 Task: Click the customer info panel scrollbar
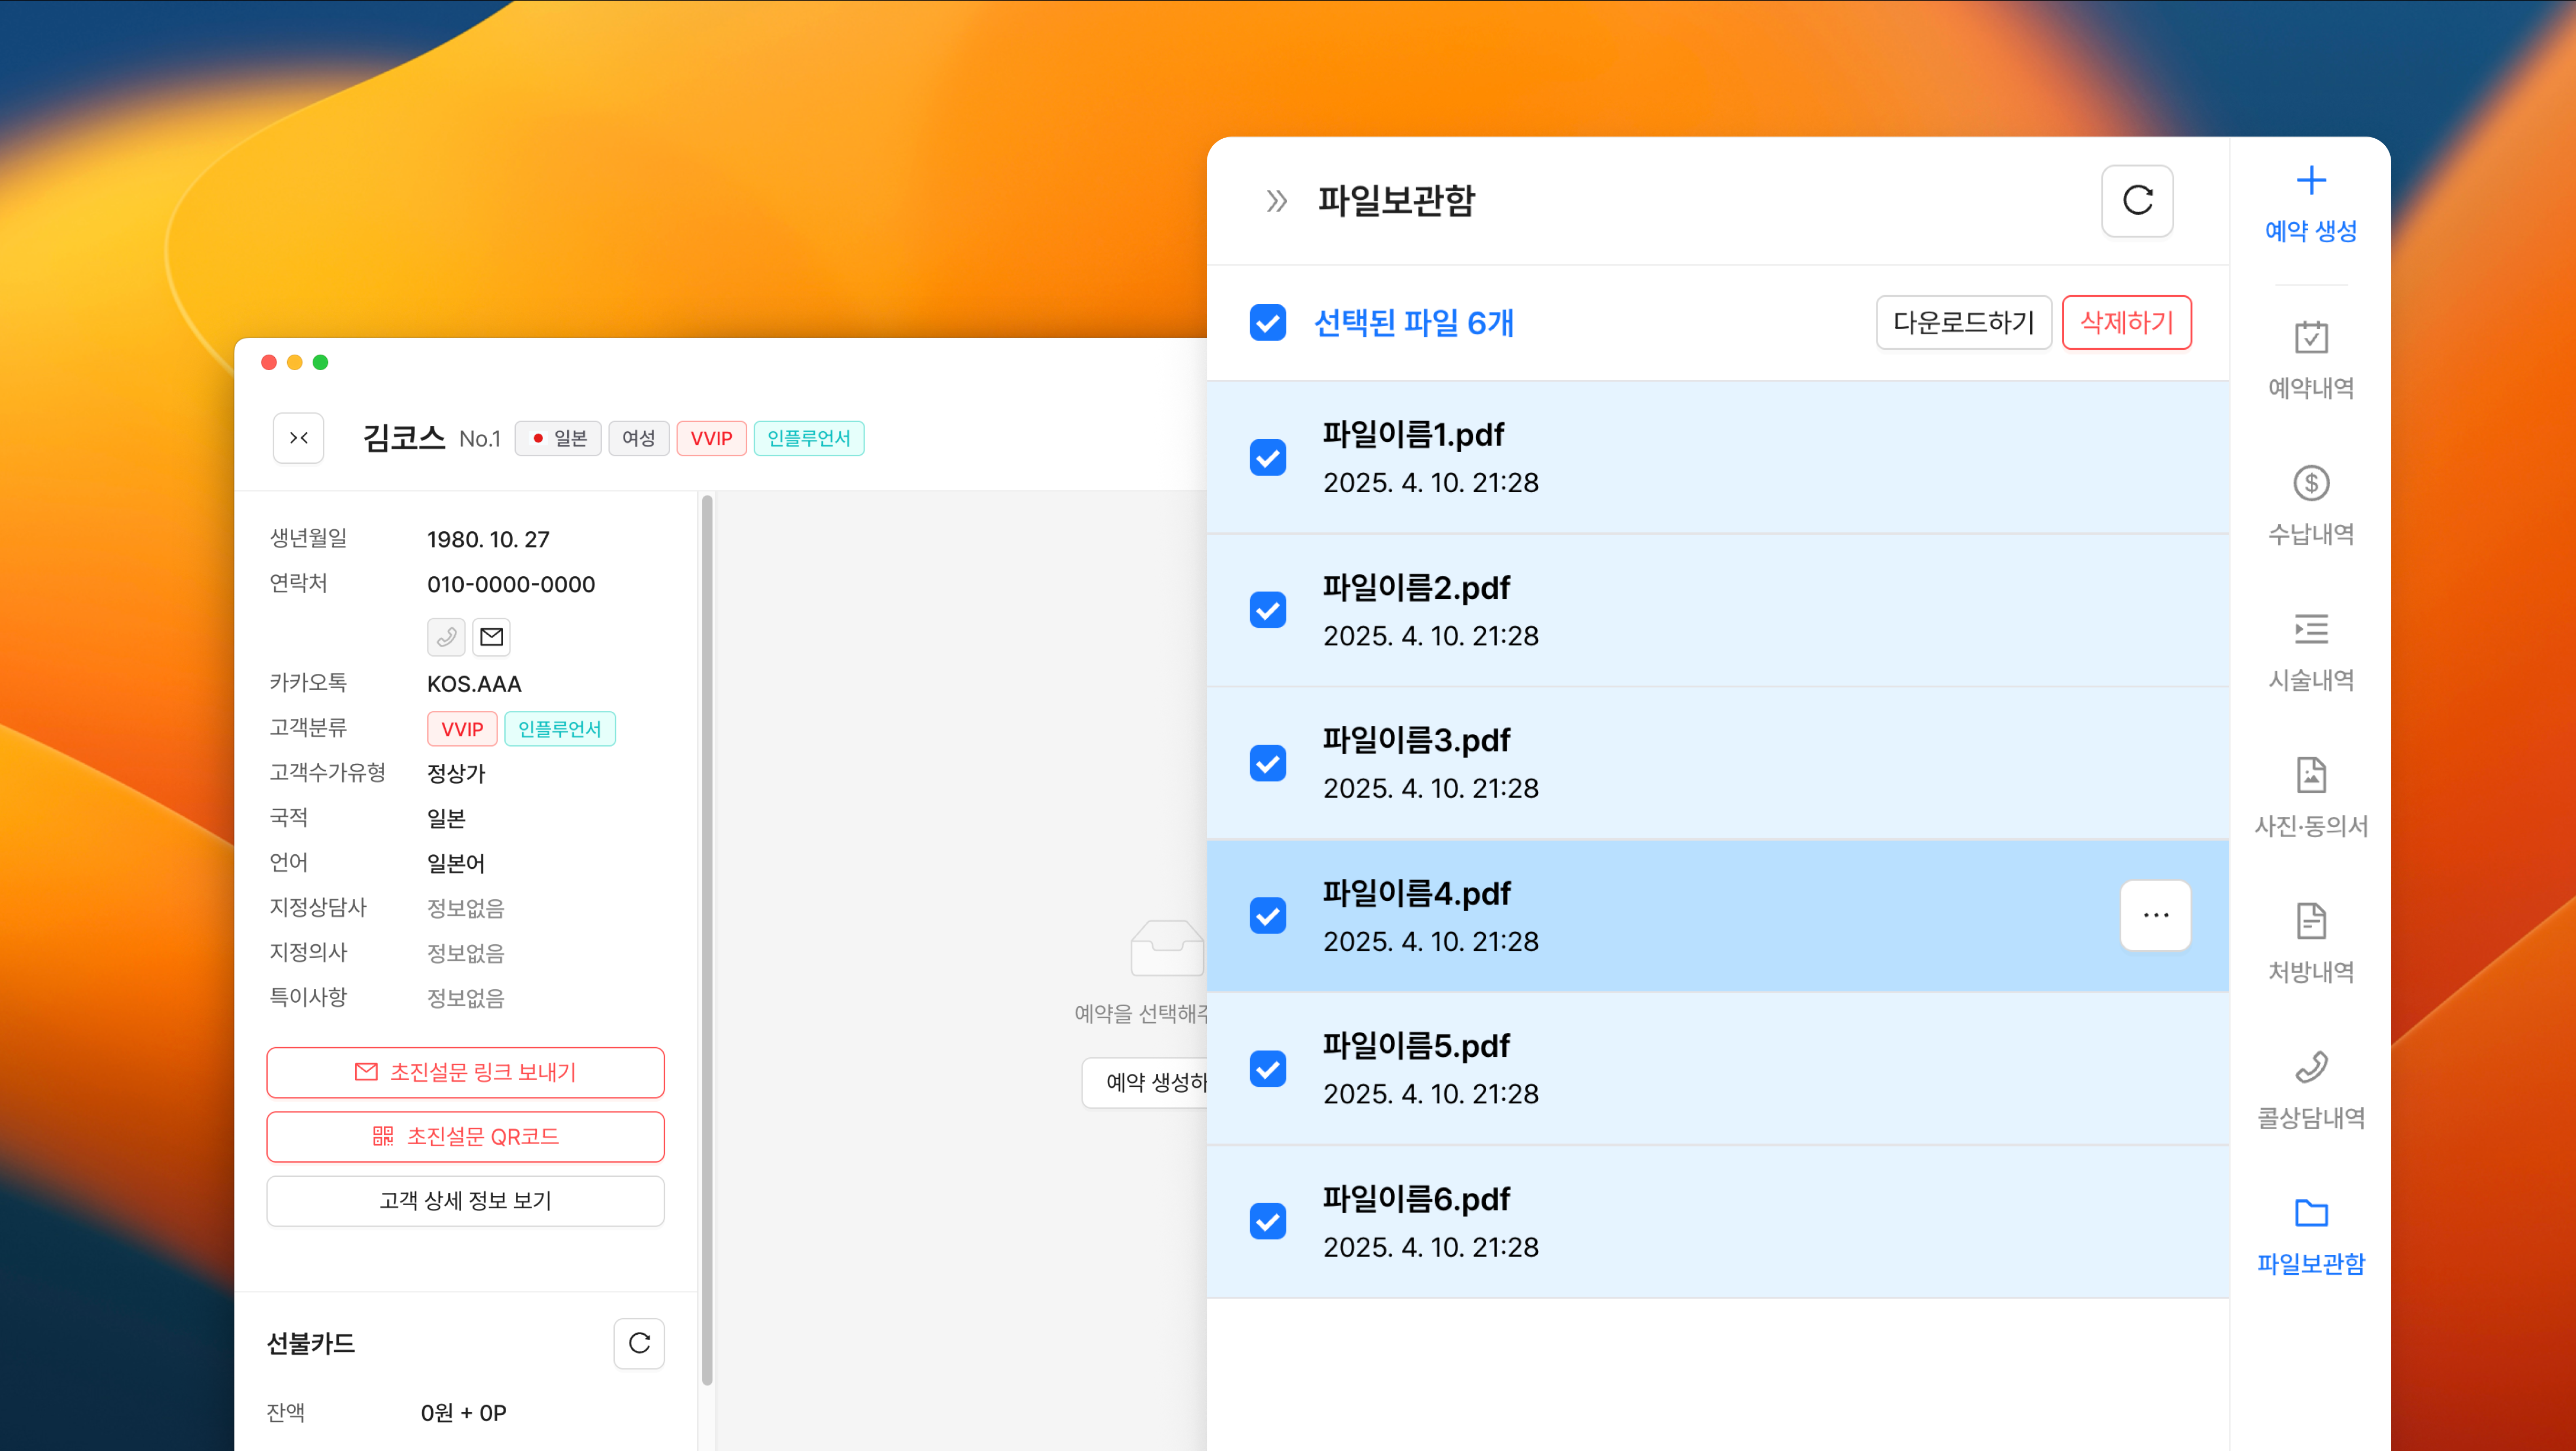coord(707,940)
